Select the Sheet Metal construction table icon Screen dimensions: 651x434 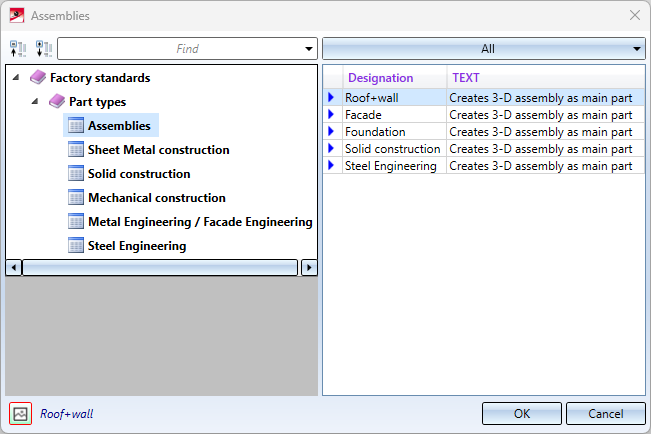pos(76,150)
